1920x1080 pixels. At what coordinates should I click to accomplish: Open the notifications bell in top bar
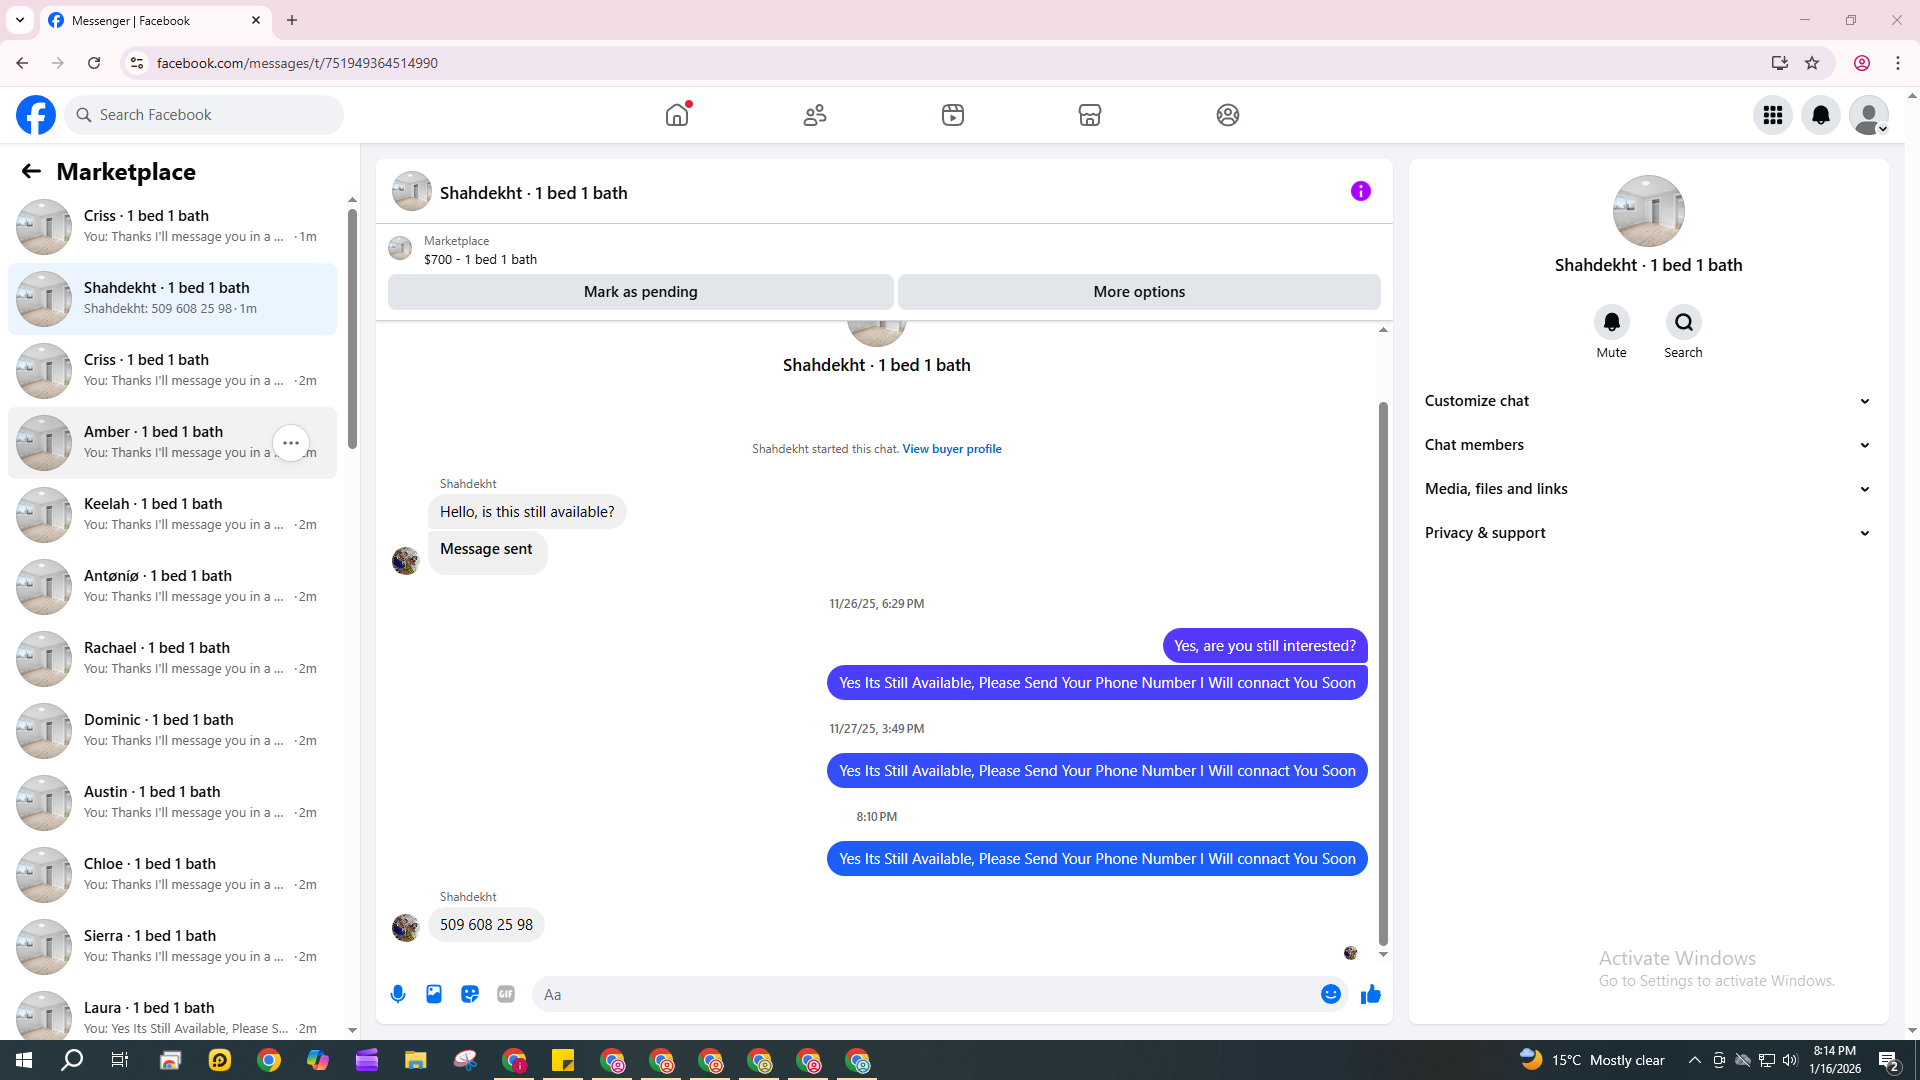[1820, 115]
